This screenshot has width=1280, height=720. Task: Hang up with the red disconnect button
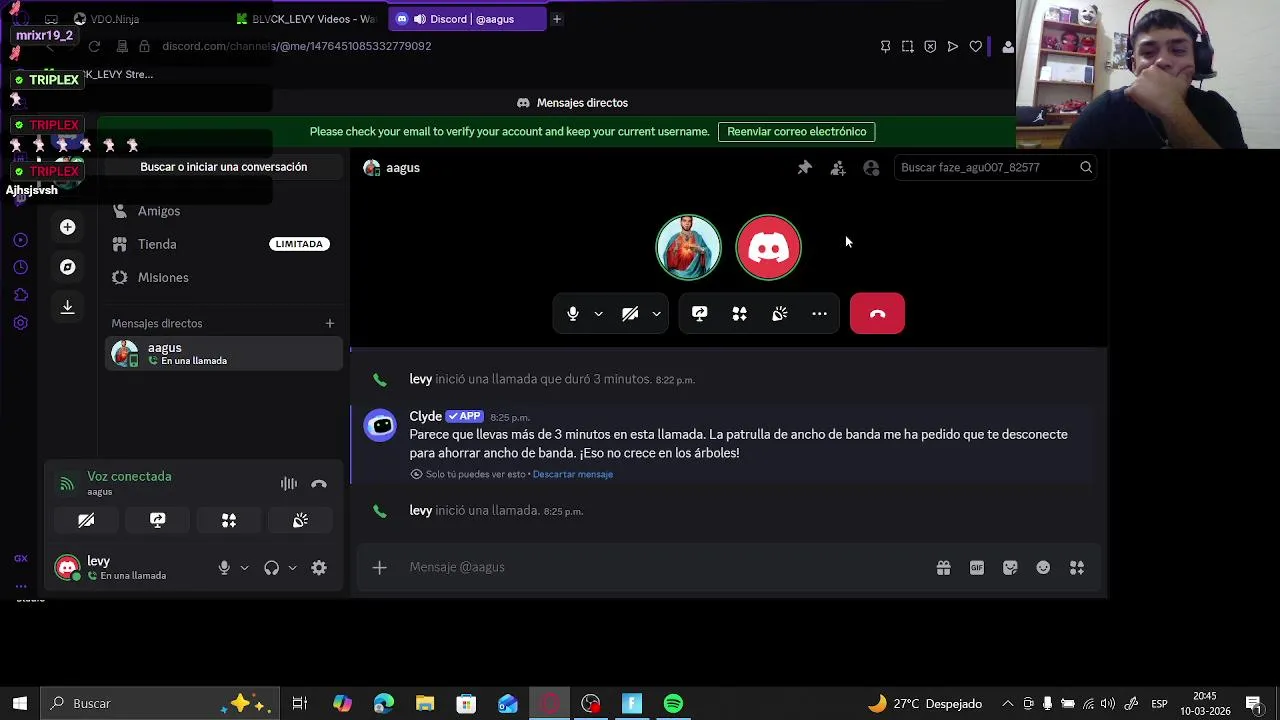point(877,313)
